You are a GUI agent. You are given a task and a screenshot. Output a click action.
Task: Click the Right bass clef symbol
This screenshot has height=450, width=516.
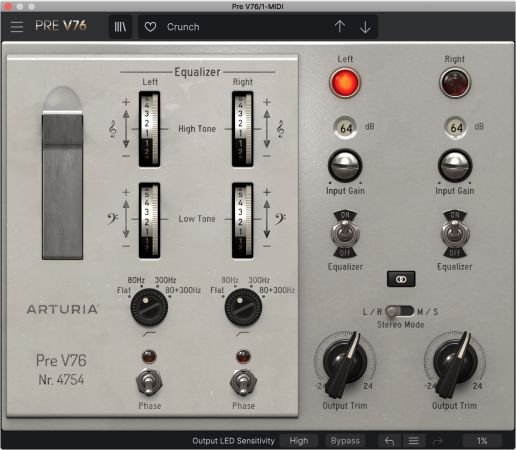coord(280,219)
